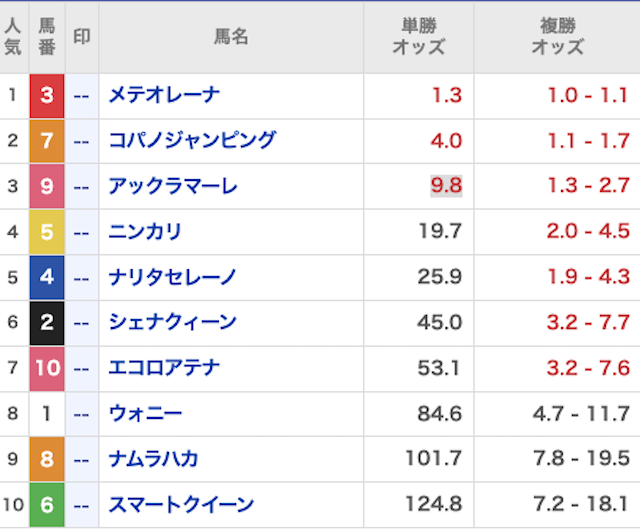Click the highlighted 9.8 win odds value
This screenshot has height=531, width=640.
pos(446,186)
